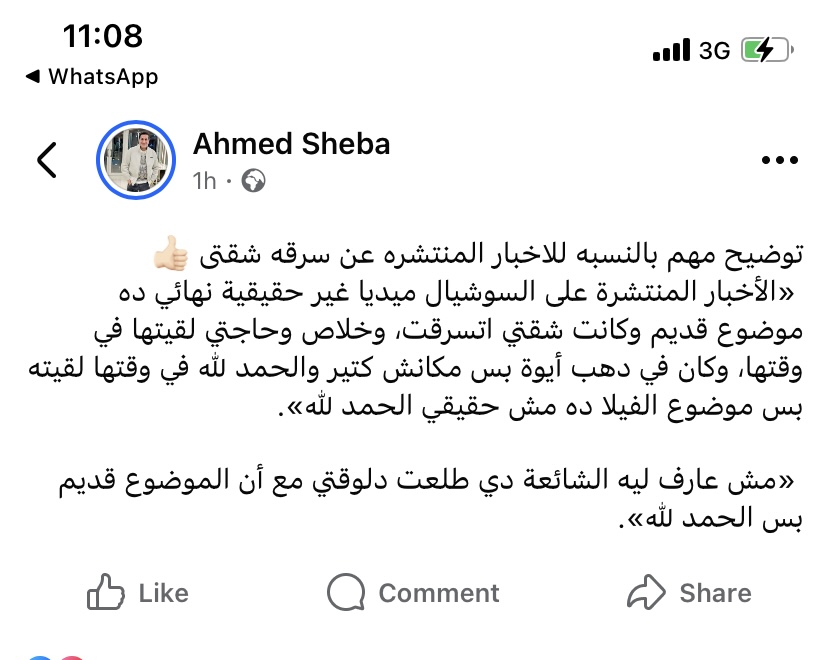Image resolution: width=828 pixels, height=660 pixels.
Task: Tap the 3G network indicator
Action: click(714, 51)
